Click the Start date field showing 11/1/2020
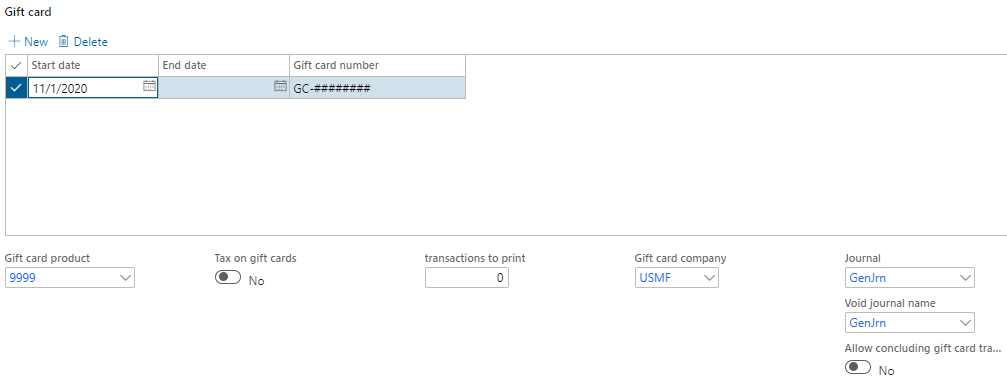Screen dimensions: 1007x379 pyautogui.click(x=93, y=88)
